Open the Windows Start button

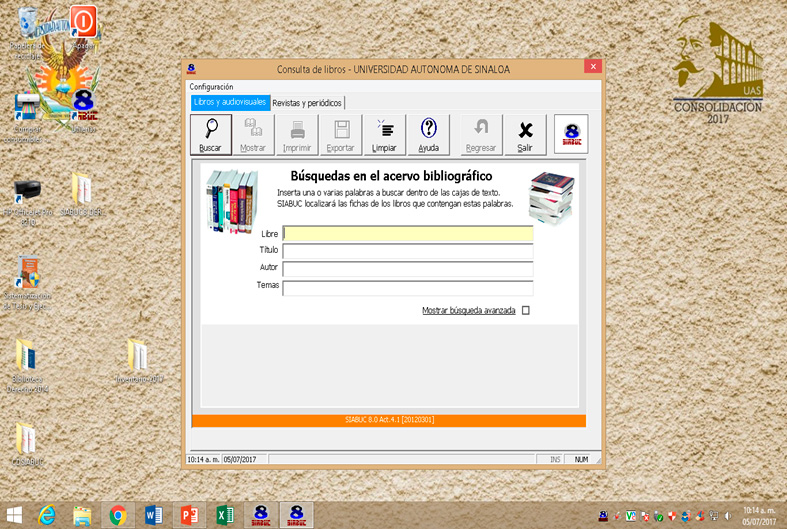click(14, 515)
